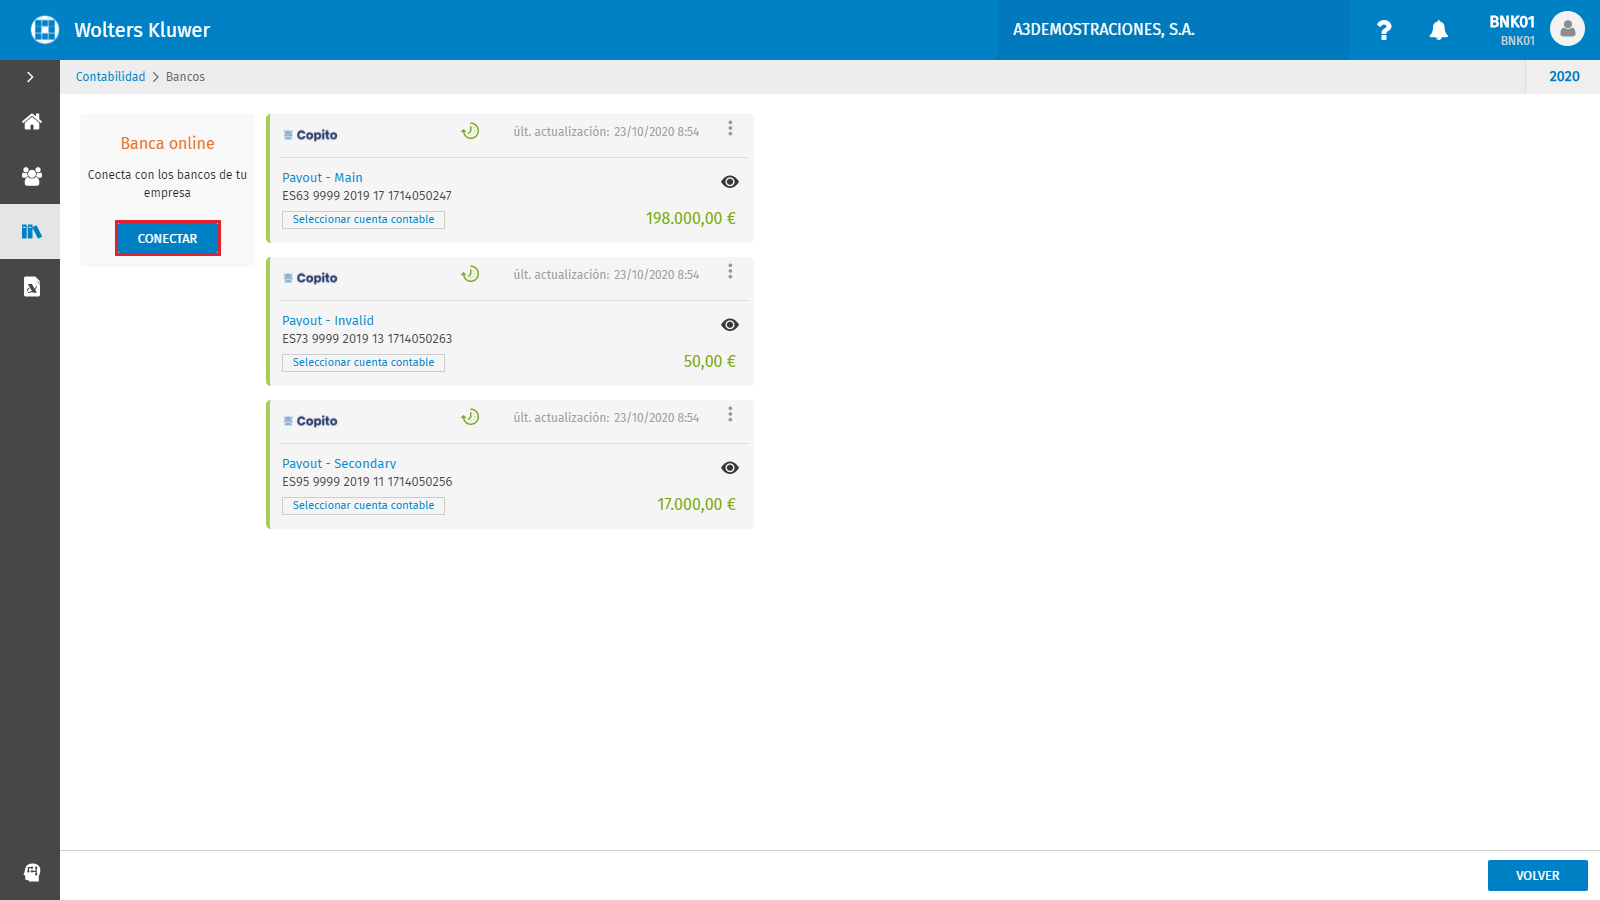Open the notifications bell icon

[x=1438, y=30]
